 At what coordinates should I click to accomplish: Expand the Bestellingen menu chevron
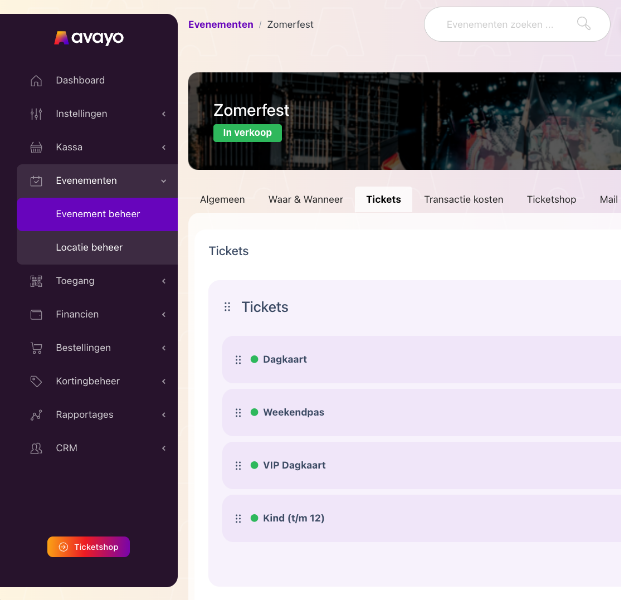point(164,348)
